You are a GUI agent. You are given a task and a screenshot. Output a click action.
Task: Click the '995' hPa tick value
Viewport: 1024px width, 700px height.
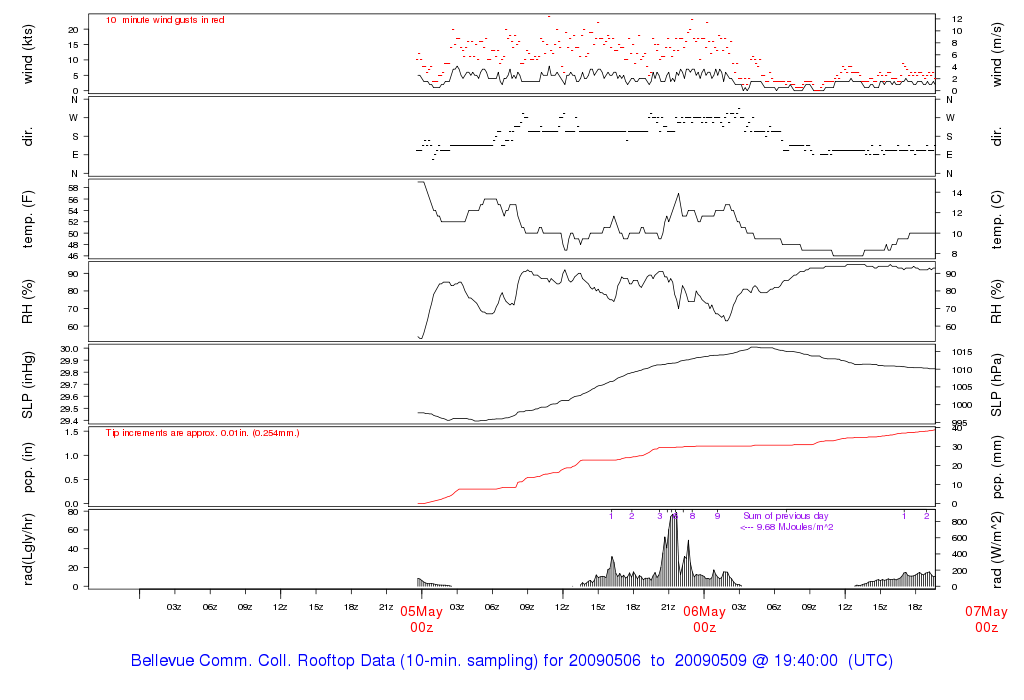pyautogui.click(x=959, y=423)
